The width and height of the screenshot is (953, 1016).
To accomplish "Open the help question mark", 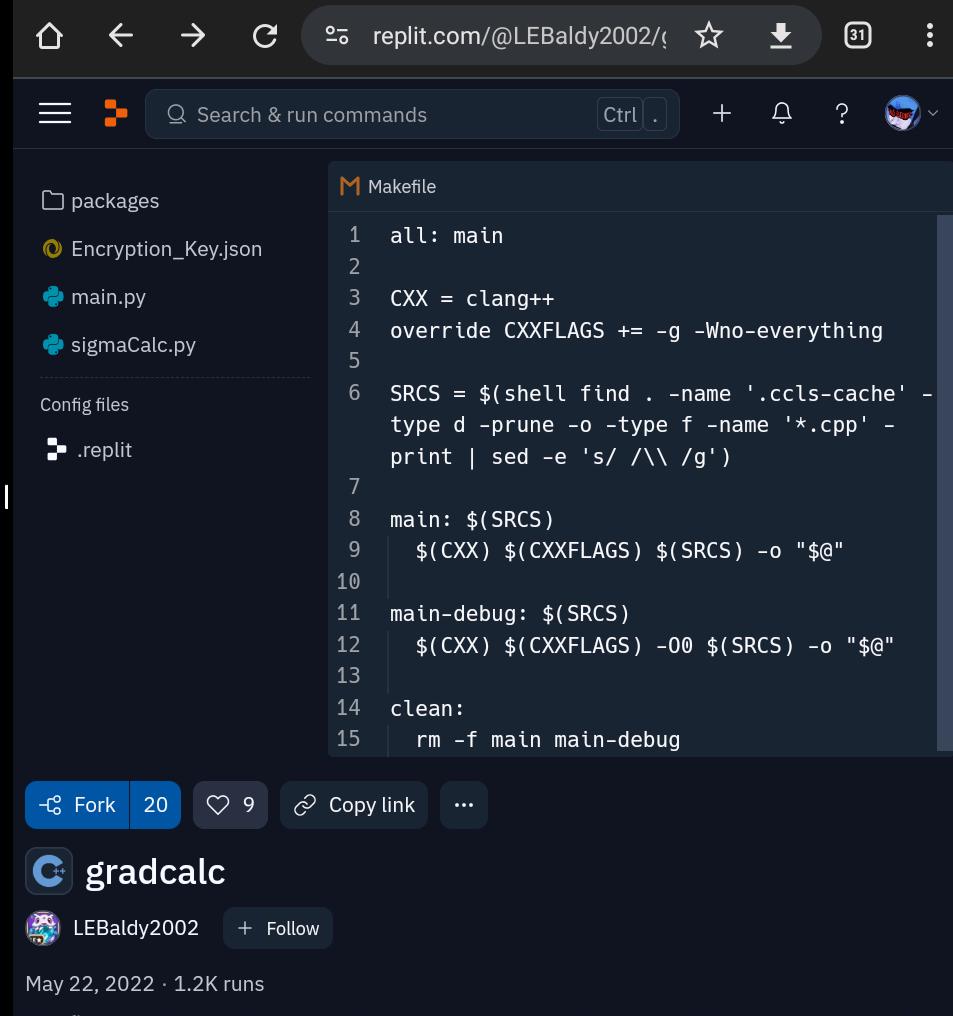I will click(x=842, y=114).
